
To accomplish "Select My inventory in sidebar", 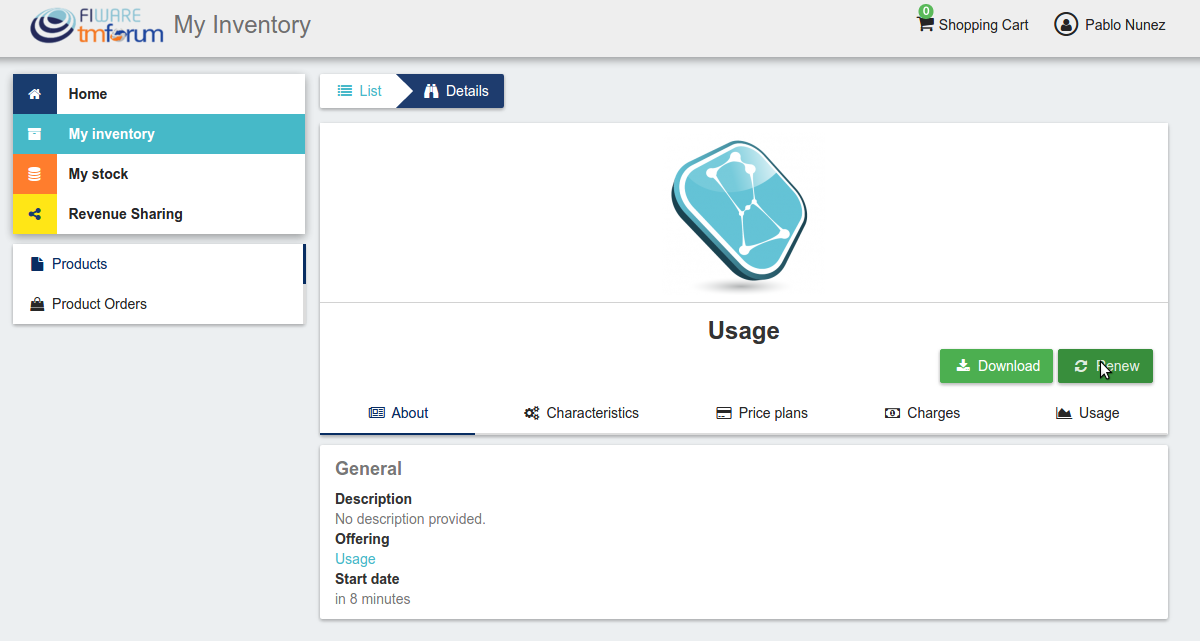I will click(159, 134).
